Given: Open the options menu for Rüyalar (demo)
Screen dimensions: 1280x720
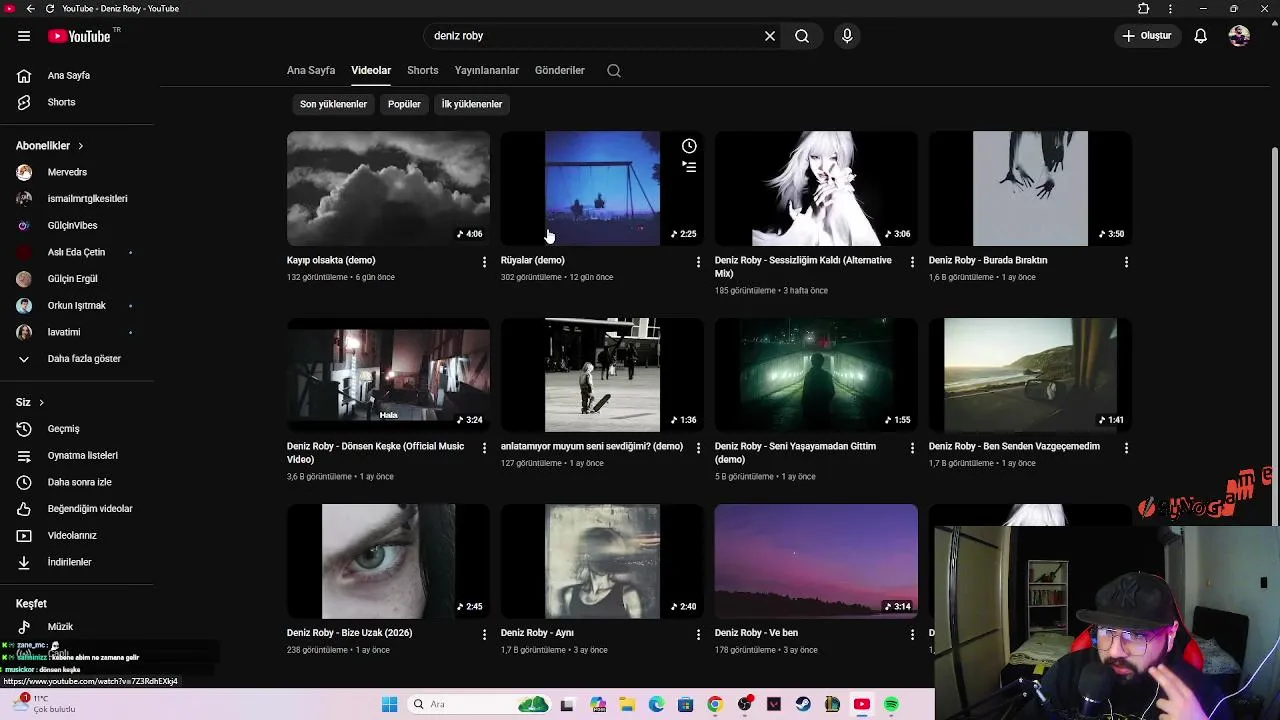Looking at the screenshot, I should (698, 262).
